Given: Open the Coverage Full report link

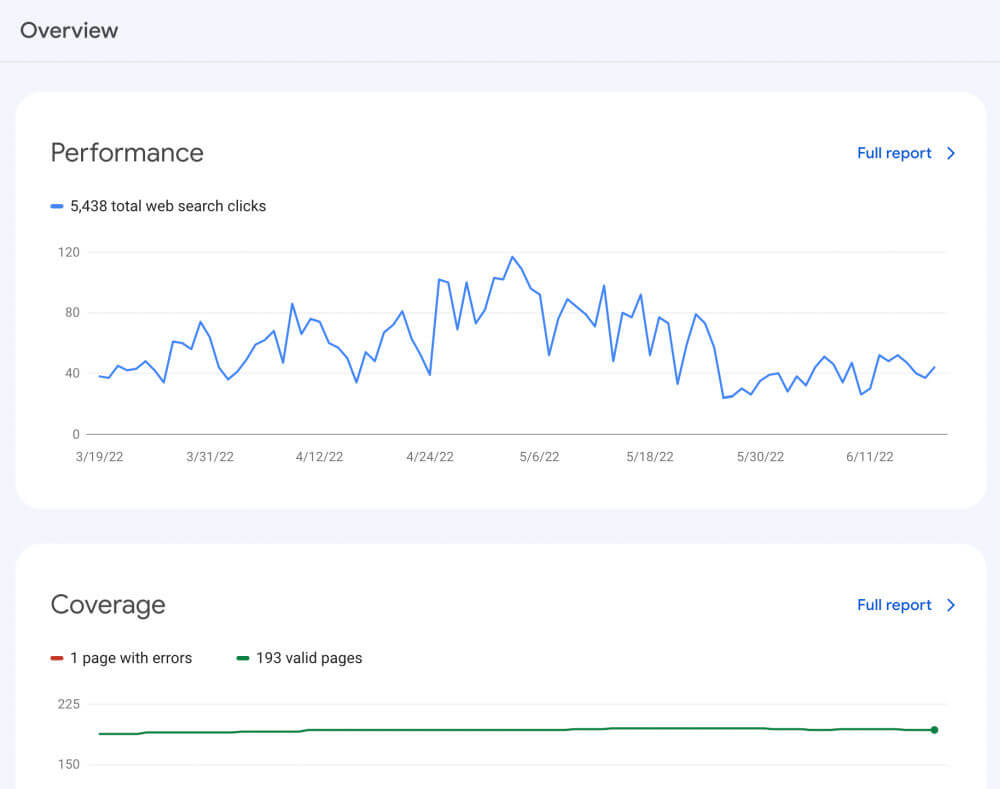Looking at the screenshot, I should pos(893,605).
